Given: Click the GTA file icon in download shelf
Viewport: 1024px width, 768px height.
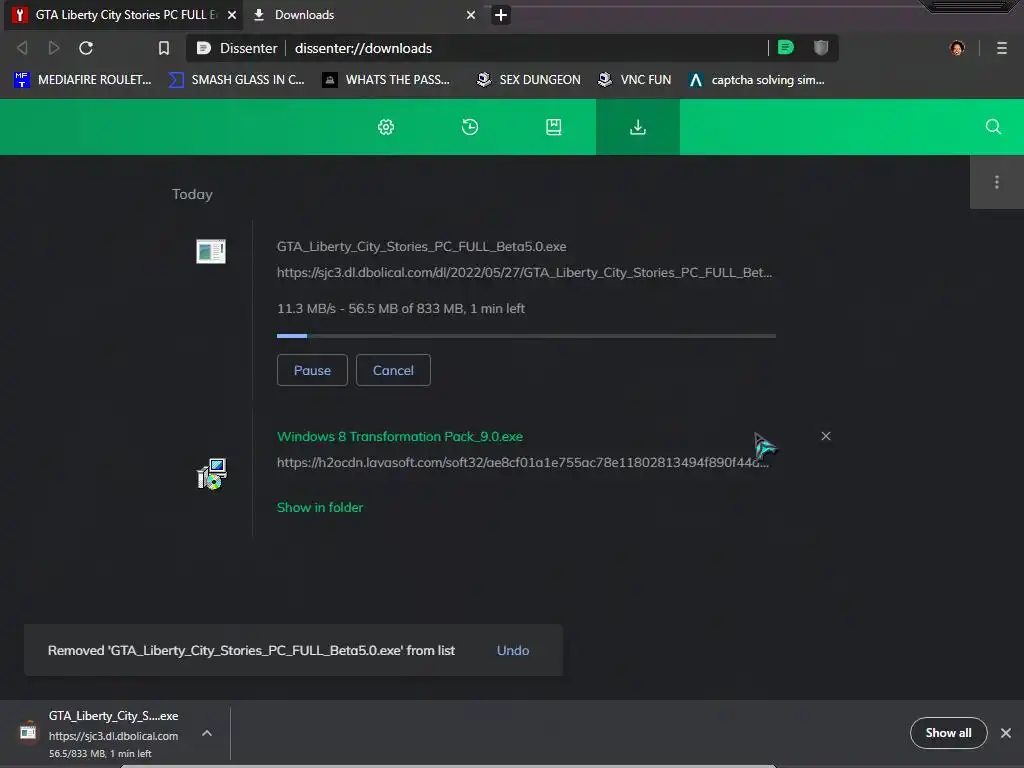Looking at the screenshot, I should [27, 733].
